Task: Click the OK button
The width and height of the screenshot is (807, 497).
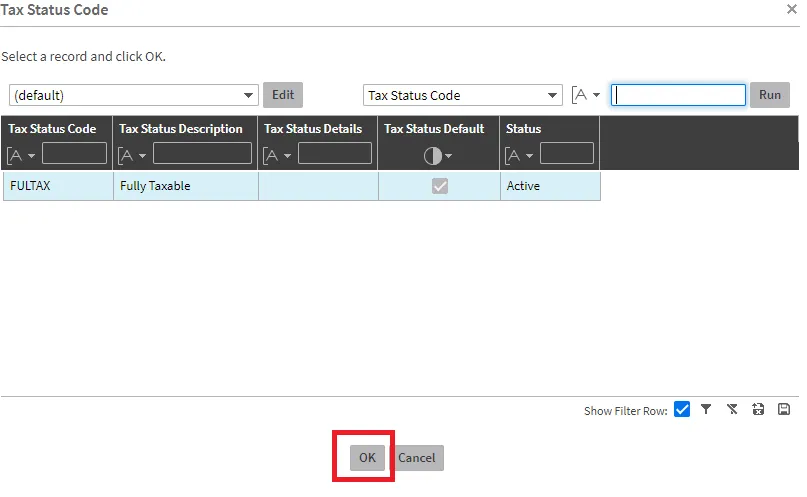Action: pyautogui.click(x=367, y=457)
